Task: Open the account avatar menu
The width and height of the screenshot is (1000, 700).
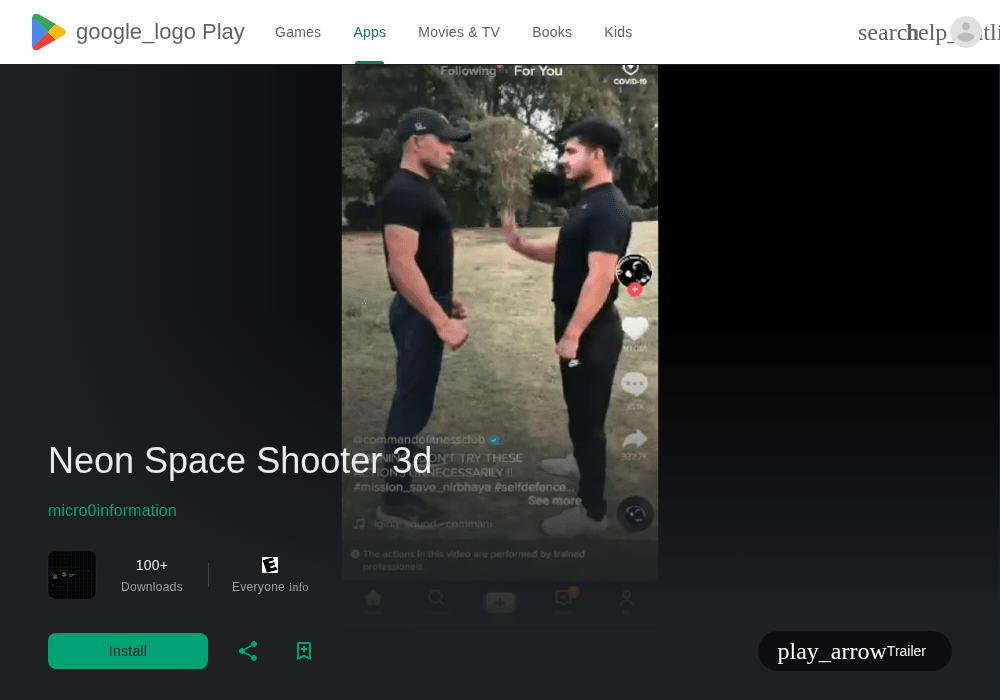Action: 966,32
